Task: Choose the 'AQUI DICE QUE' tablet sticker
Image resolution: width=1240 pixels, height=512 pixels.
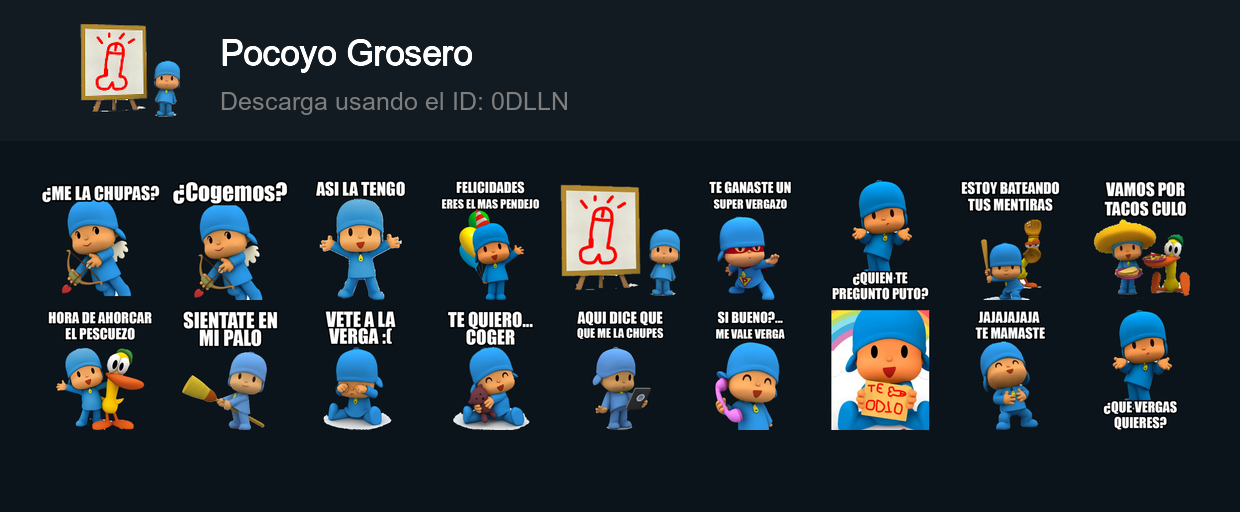Action: (x=620, y=370)
